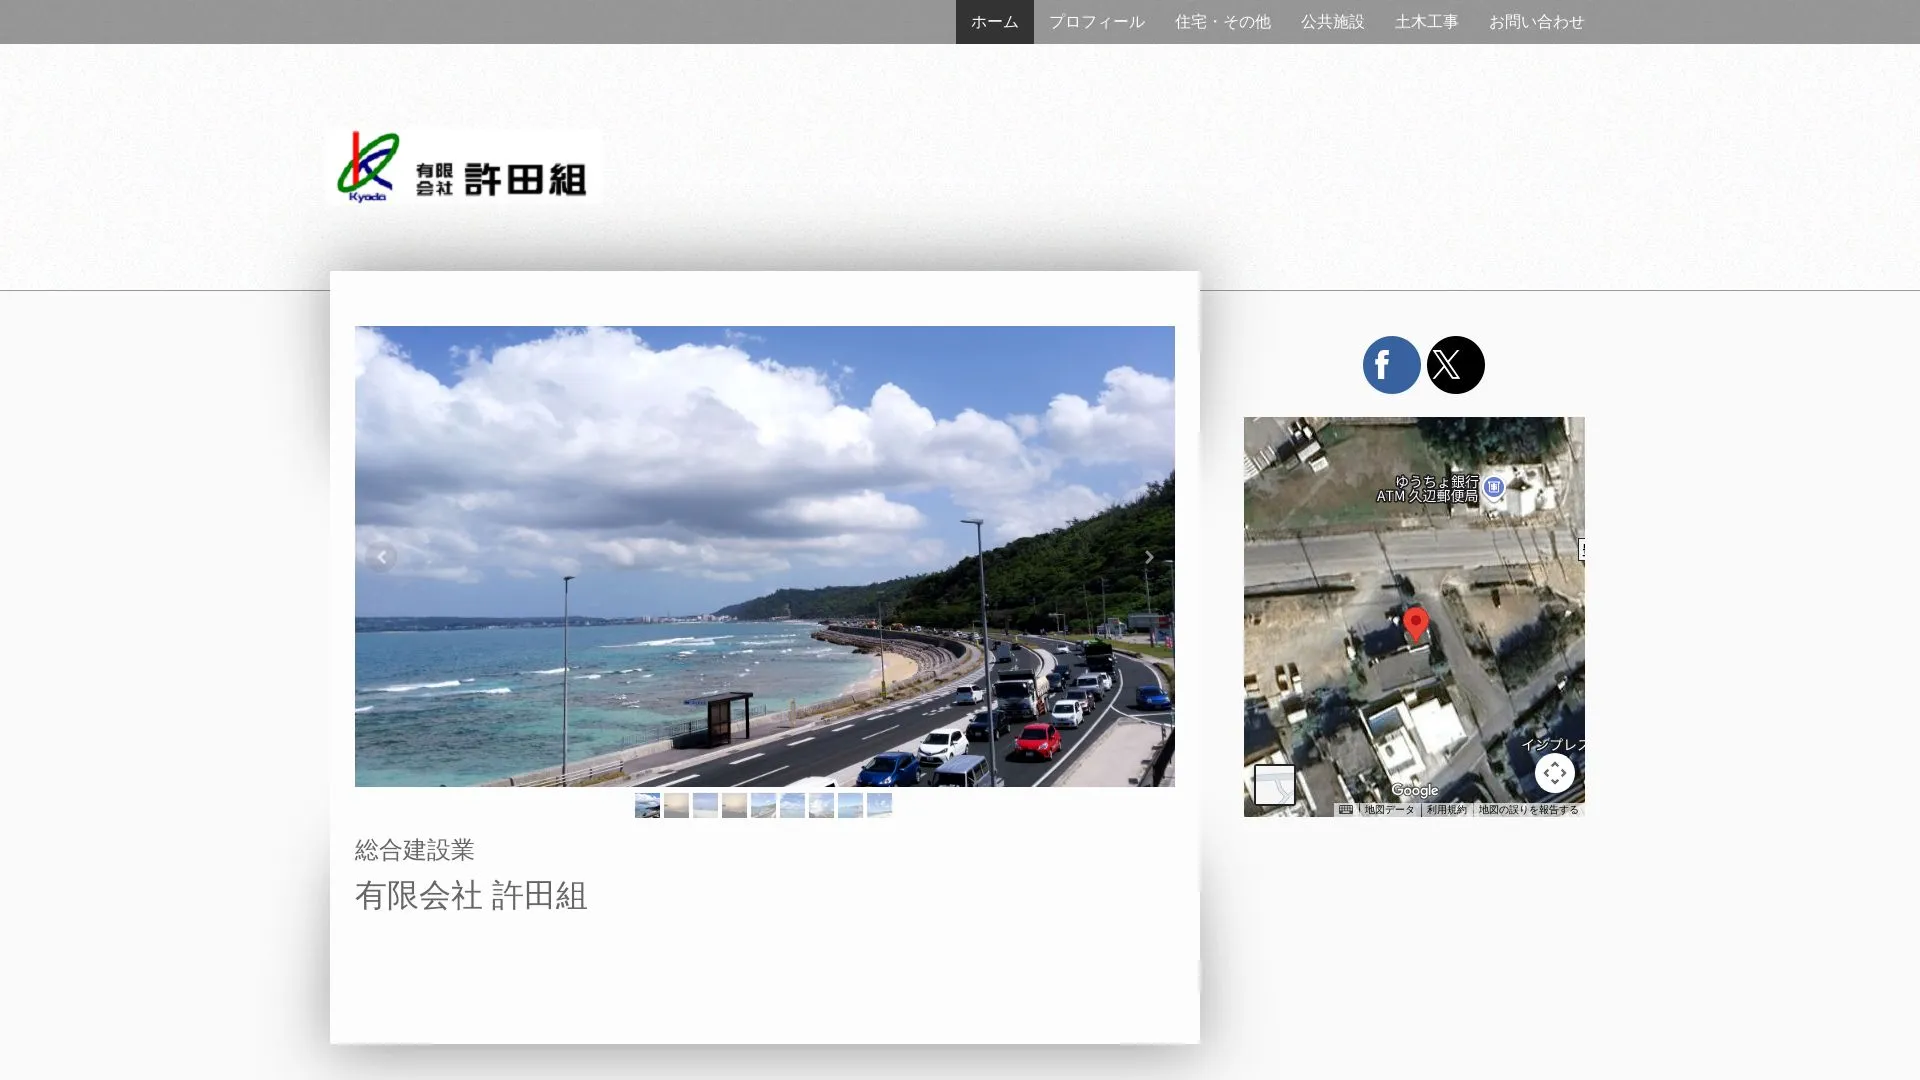The image size is (1920, 1080).
Task: Click the red location pin on map
Action: (1415, 623)
